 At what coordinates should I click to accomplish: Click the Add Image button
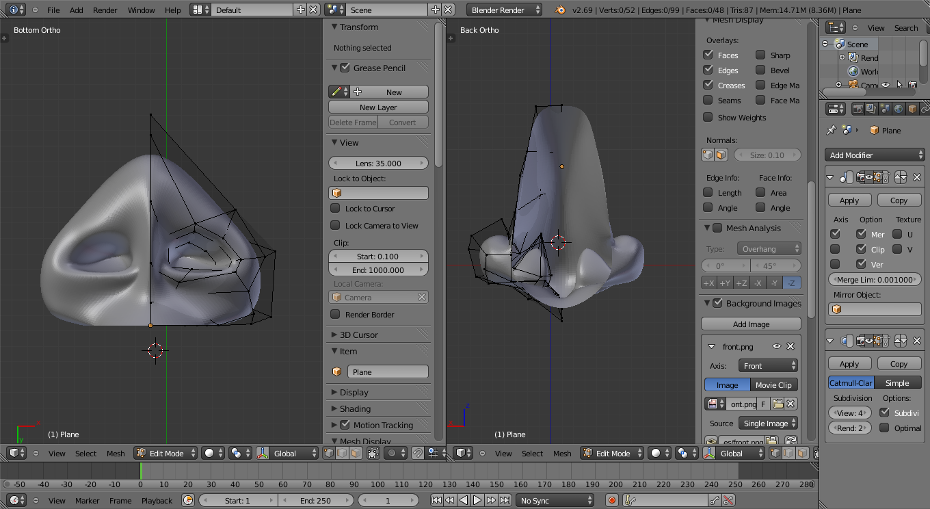point(751,324)
